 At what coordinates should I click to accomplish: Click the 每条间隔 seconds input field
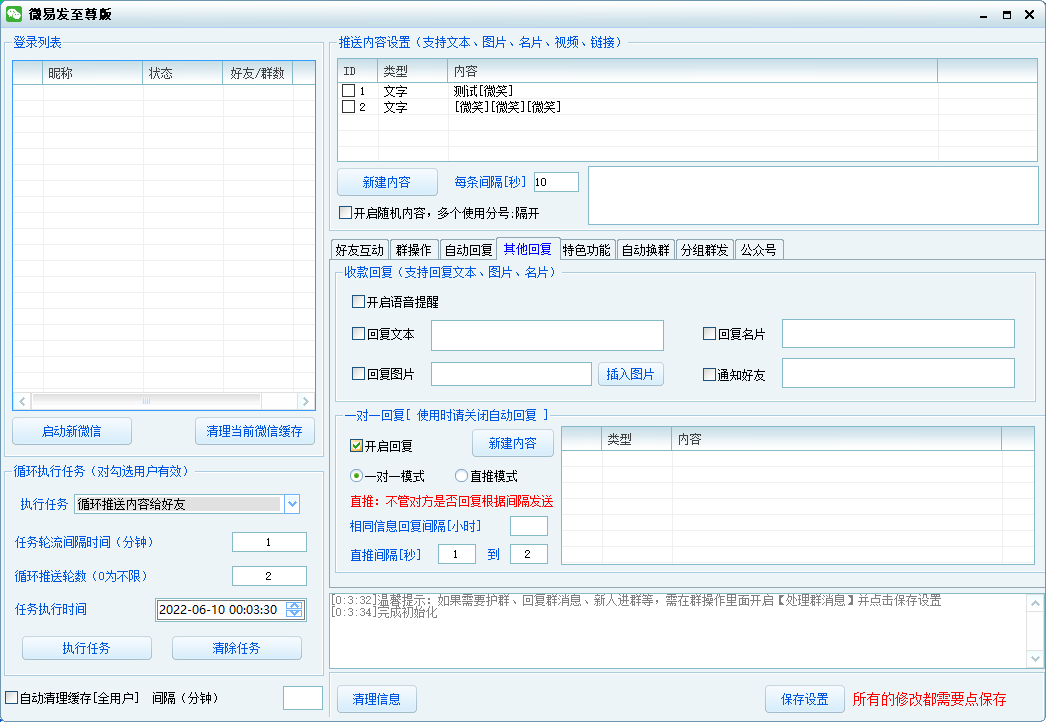(x=556, y=182)
